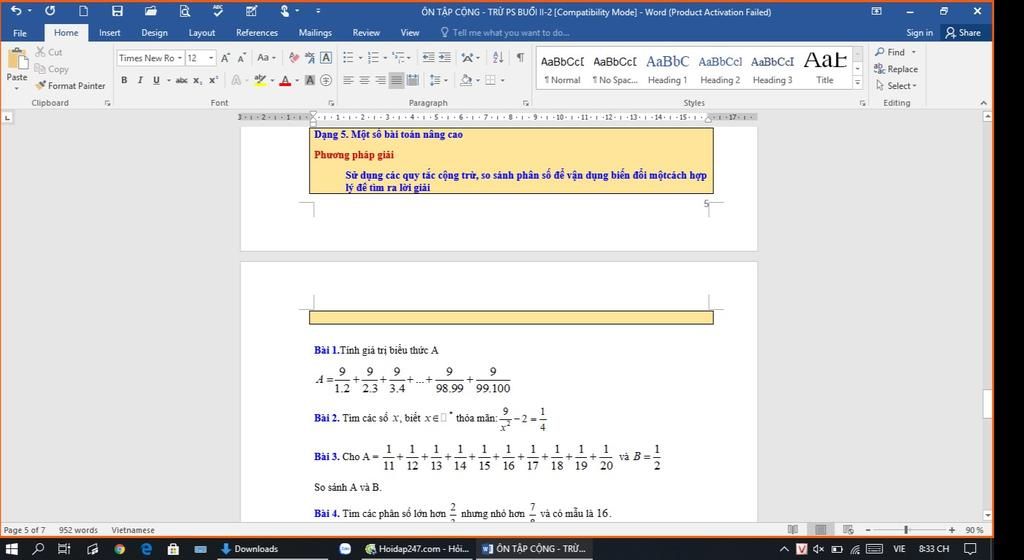The height and width of the screenshot is (560, 1024).
Task: Click the Tell me what you want to do box
Action: [x=504, y=33]
